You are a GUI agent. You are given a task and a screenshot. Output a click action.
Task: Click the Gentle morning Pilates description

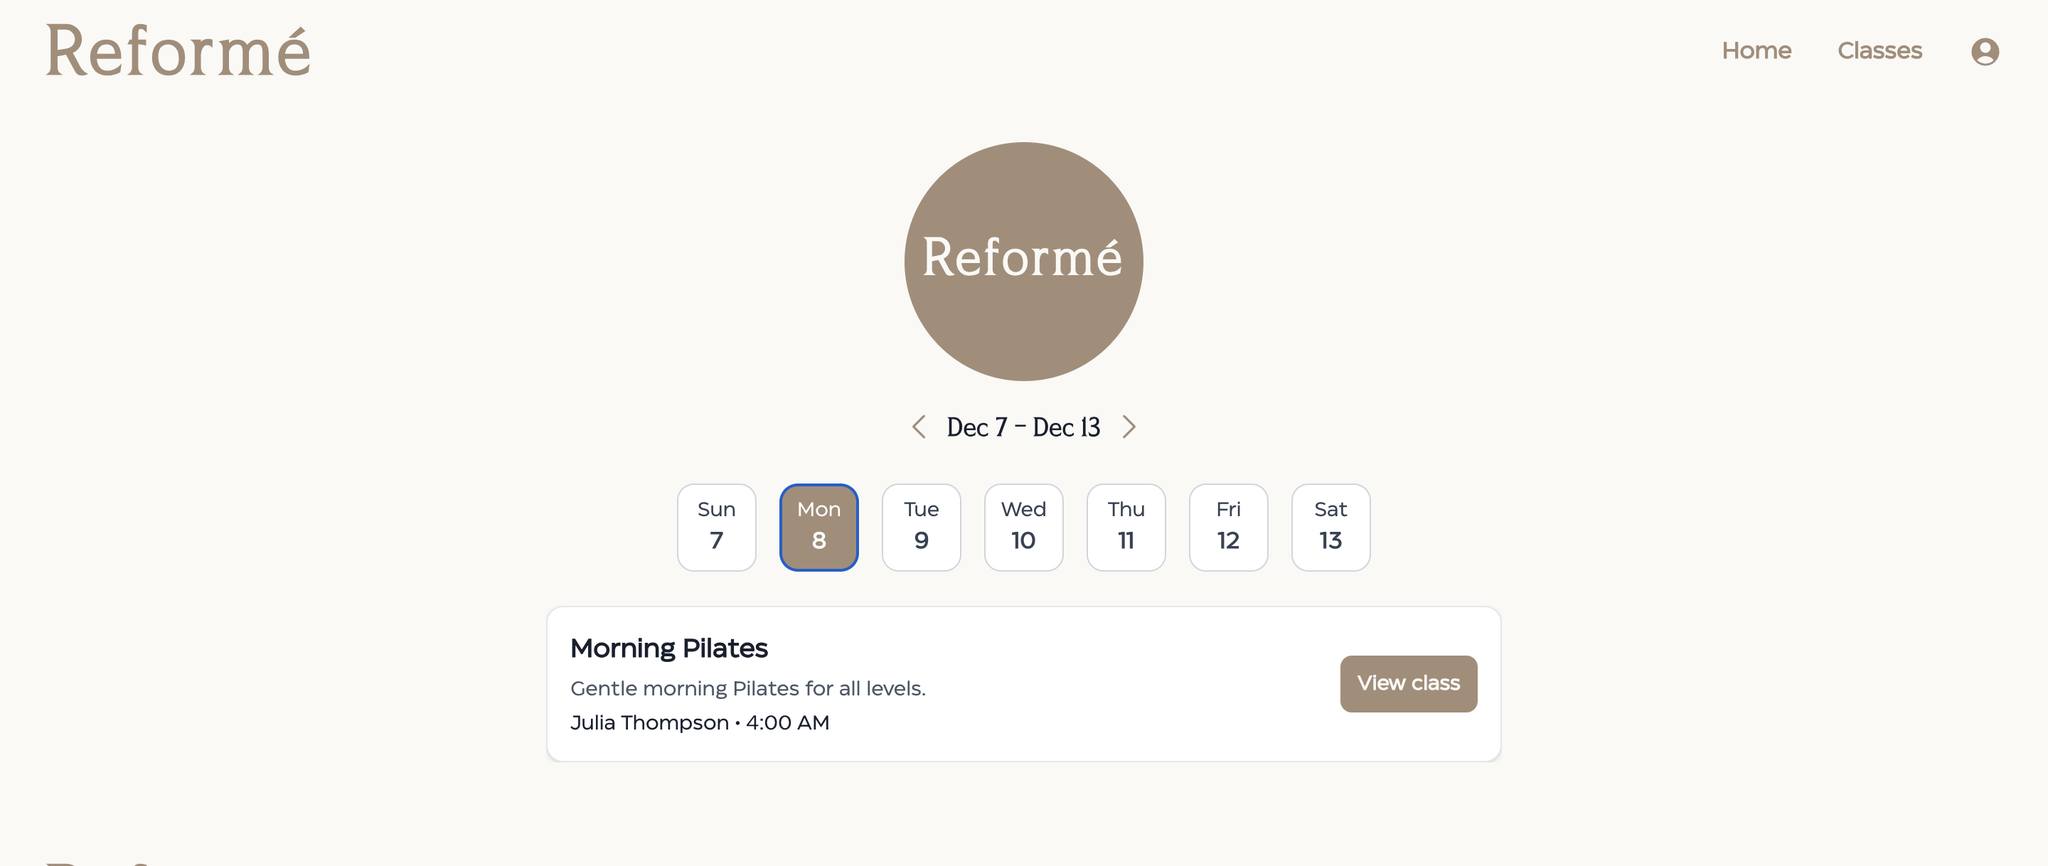748,688
